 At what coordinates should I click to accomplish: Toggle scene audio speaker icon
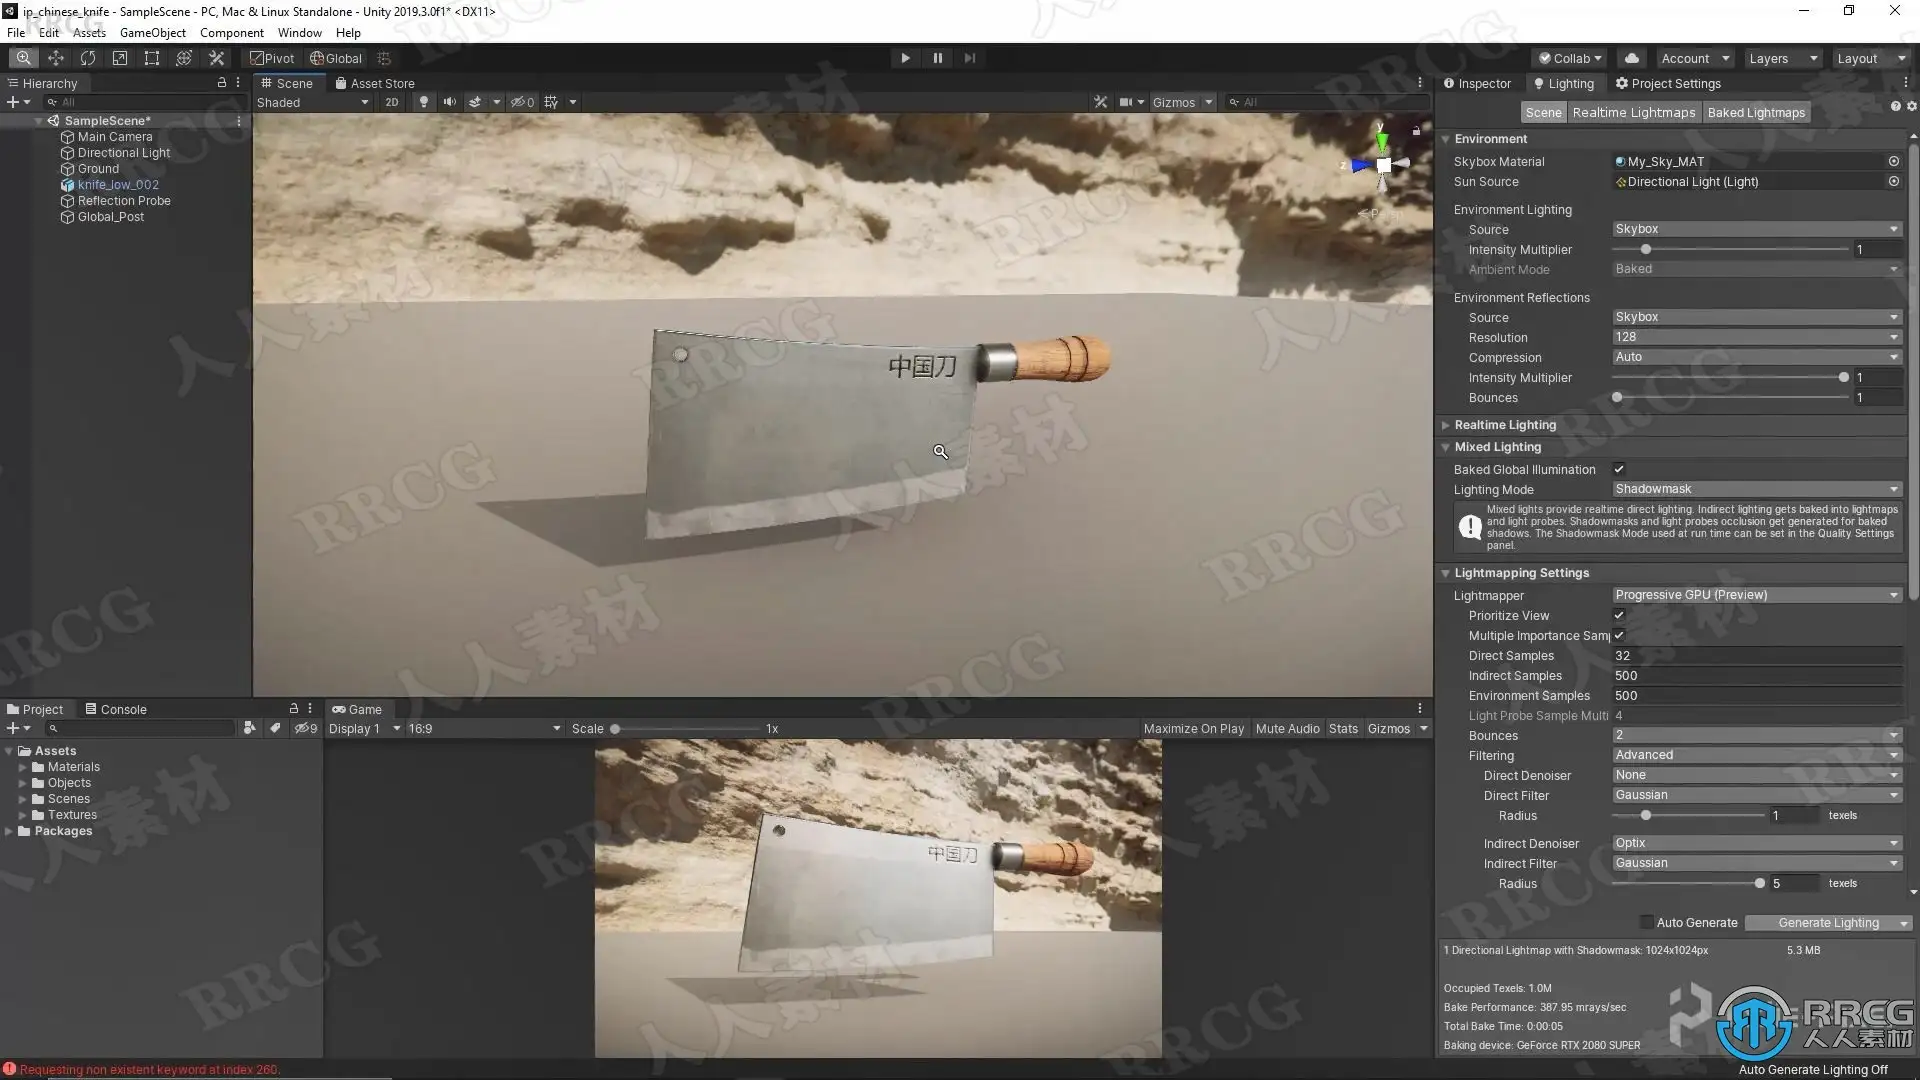pyautogui.click(x=449, y=102)
